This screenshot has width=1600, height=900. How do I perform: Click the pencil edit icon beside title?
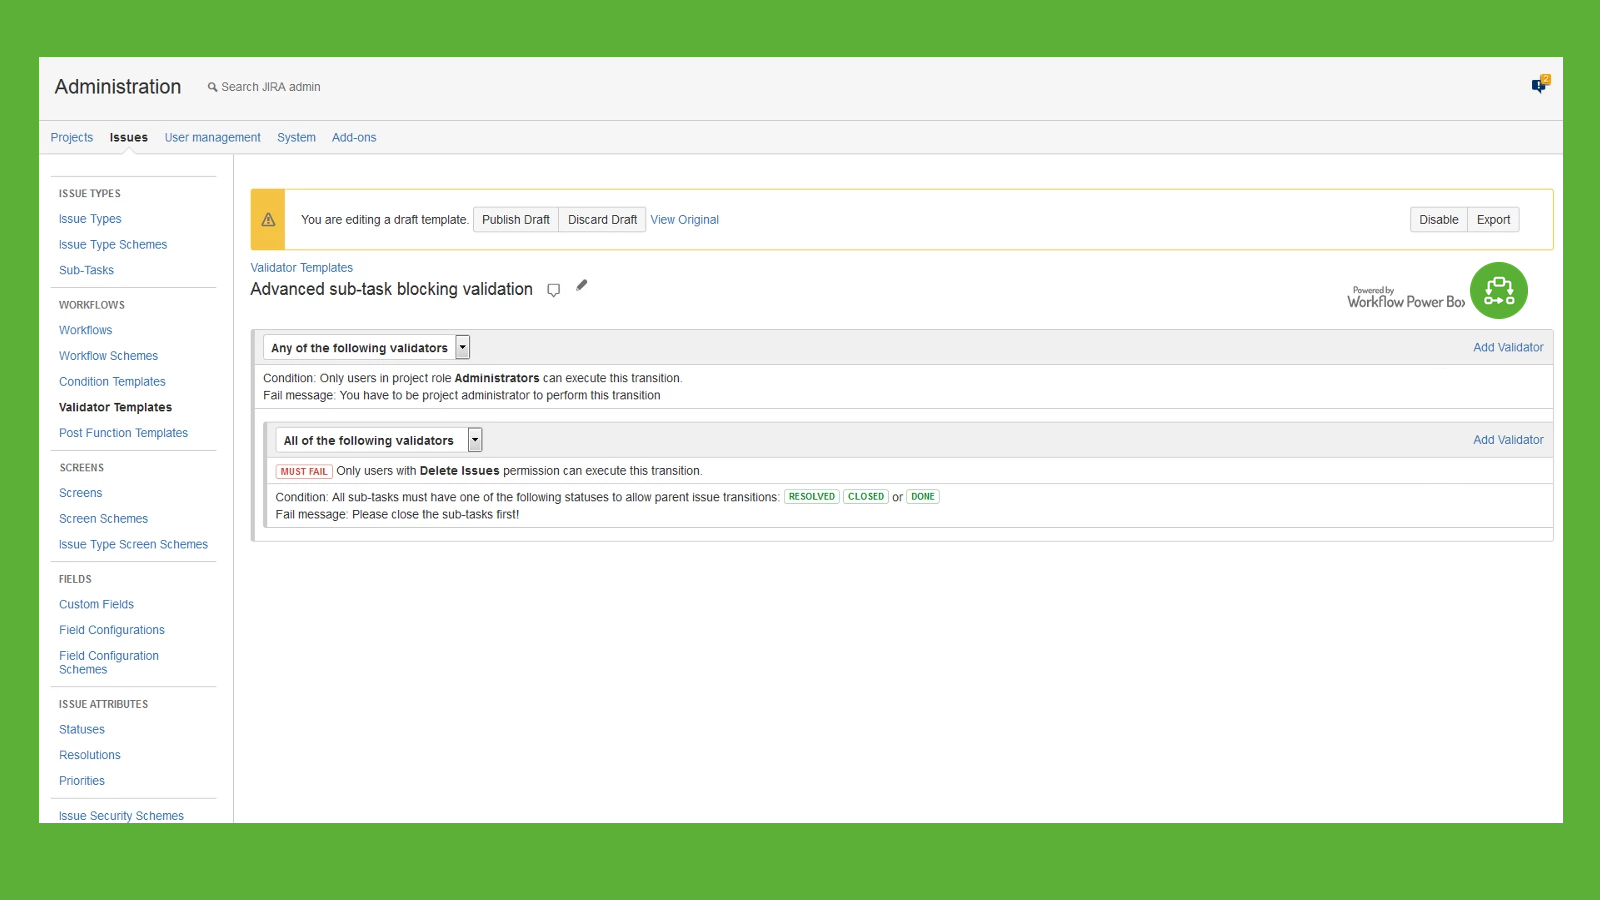[x=582, y=286]
